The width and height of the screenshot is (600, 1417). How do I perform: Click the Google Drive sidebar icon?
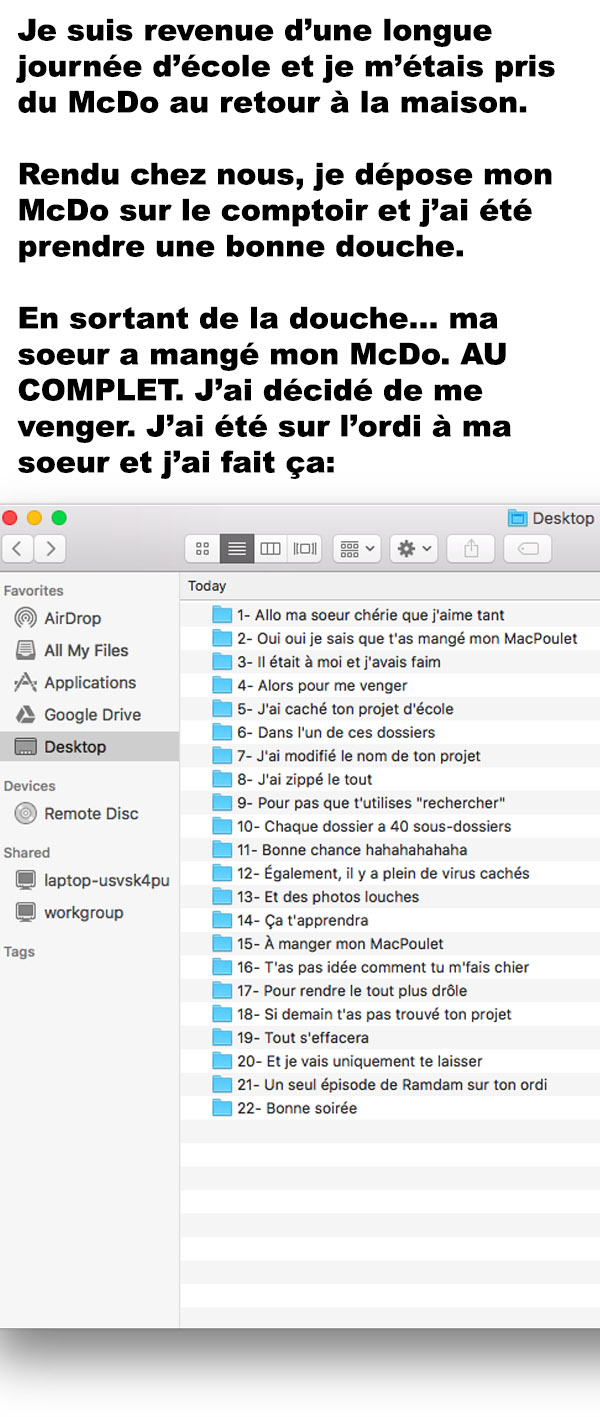coord(26,714)
